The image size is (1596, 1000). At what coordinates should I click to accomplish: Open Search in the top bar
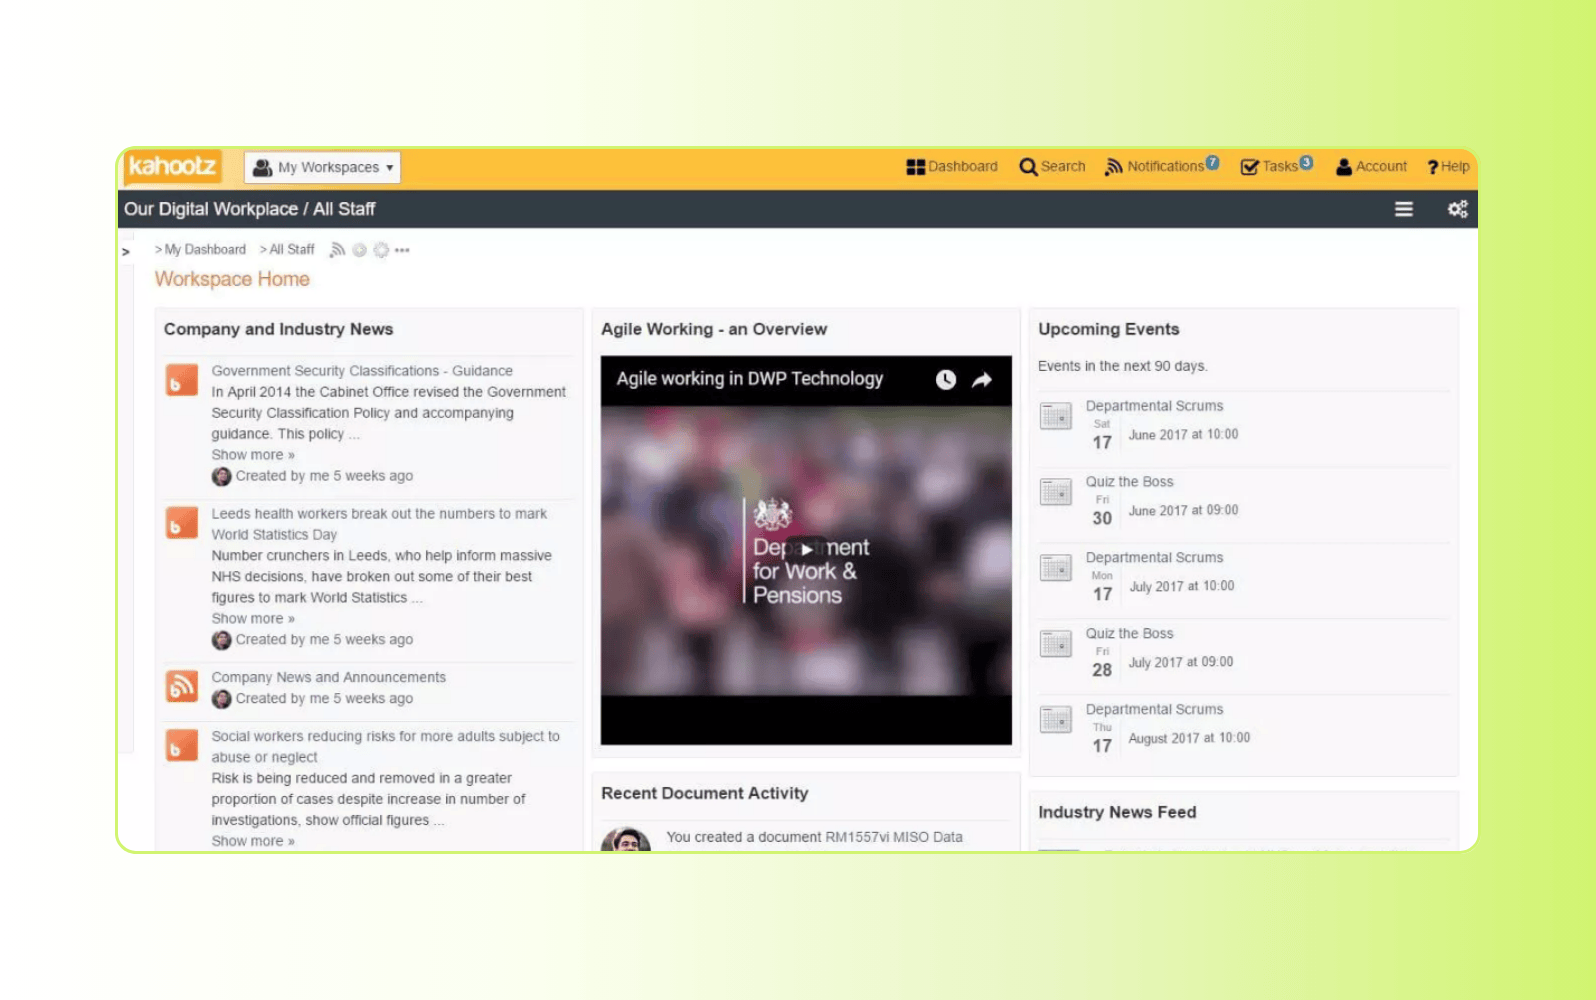point(1052,167)
